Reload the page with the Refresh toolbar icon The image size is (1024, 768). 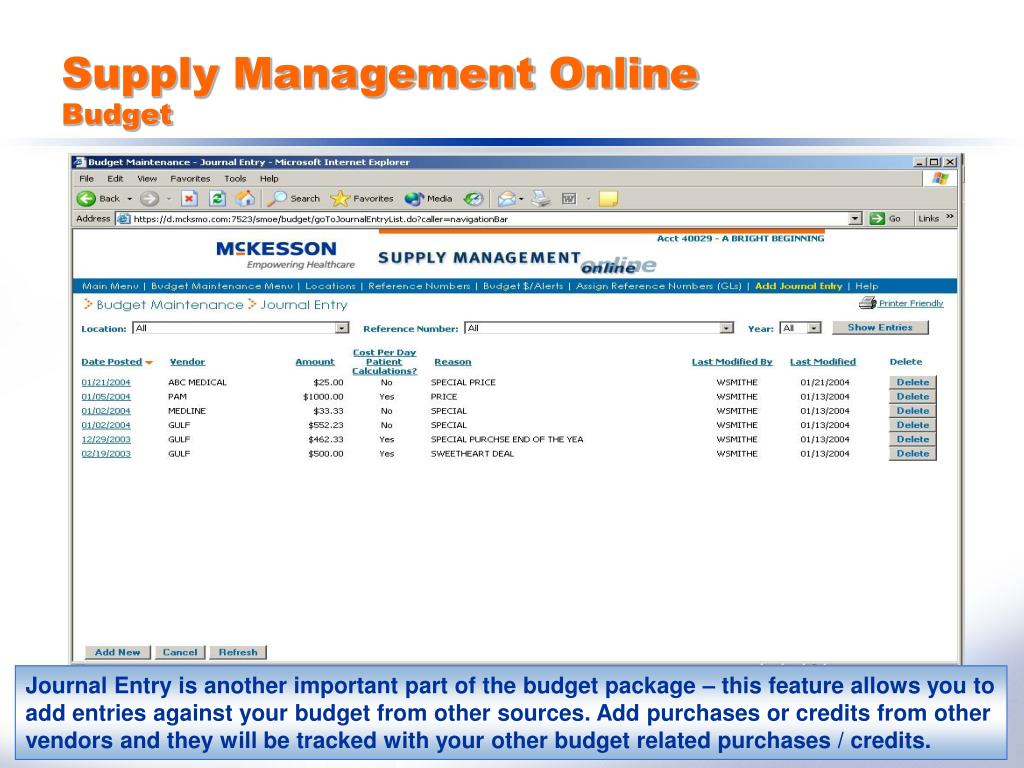[x=218, y=199]
